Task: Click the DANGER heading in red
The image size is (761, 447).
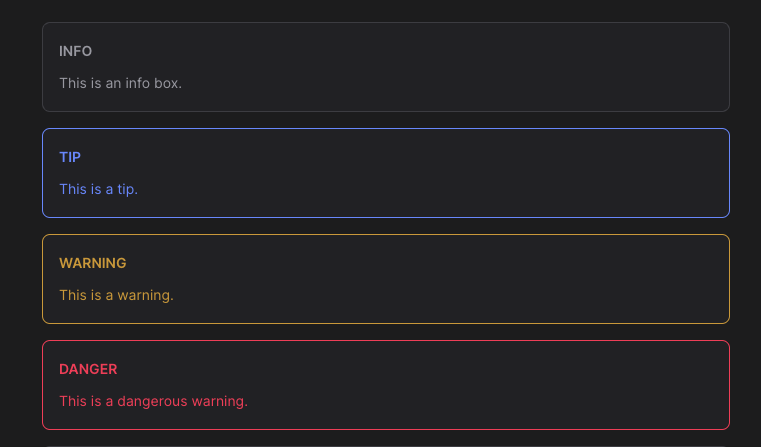Action: click(88, 369)
